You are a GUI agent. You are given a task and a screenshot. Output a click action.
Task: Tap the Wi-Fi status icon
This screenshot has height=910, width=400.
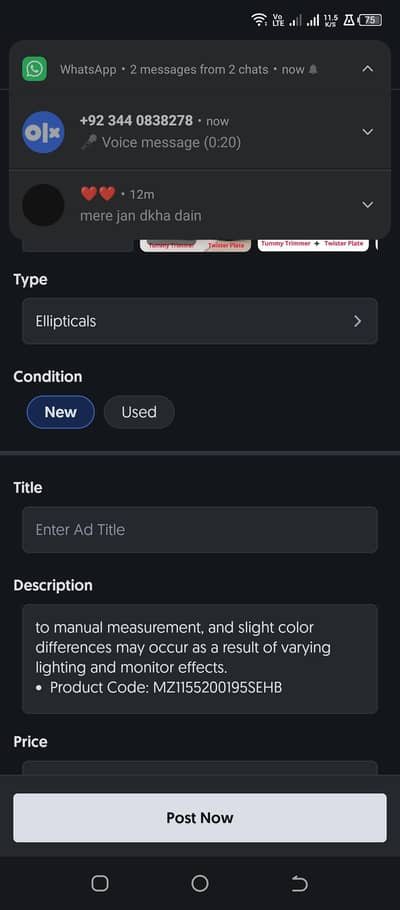coord(259,20)
